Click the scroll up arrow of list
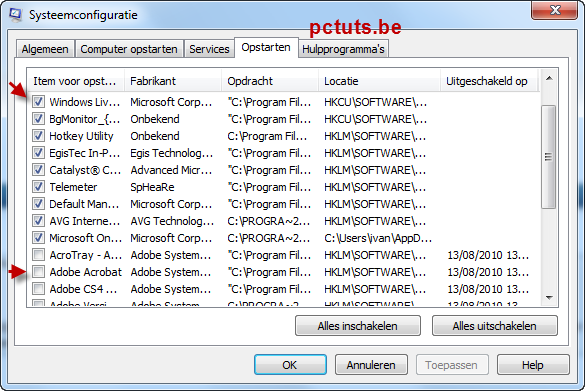 point(549,78)
